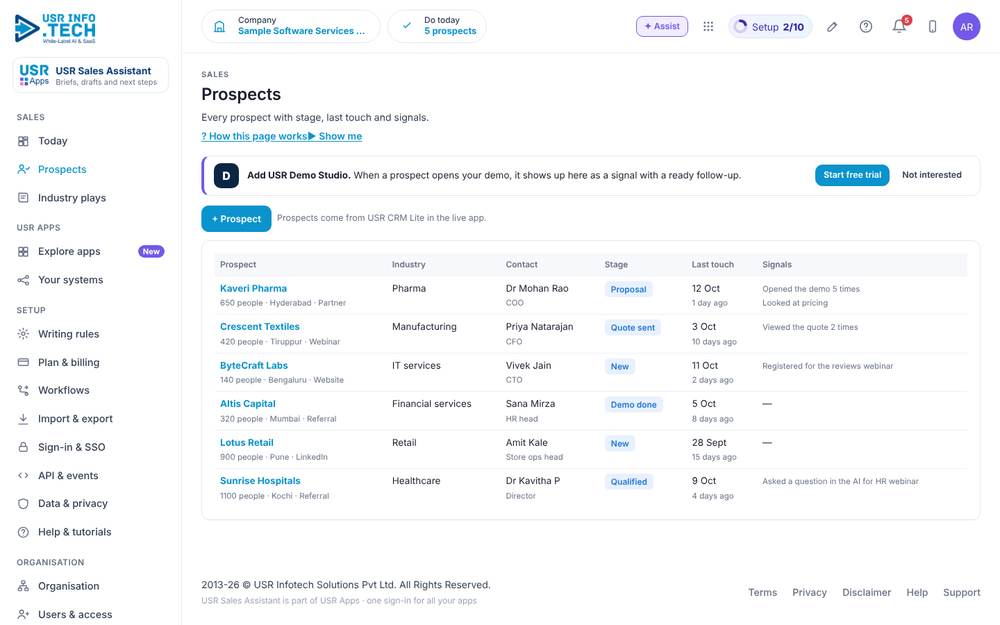Click the Show me link
Screen dimensions: 1000x625
(x=335, y=136)
